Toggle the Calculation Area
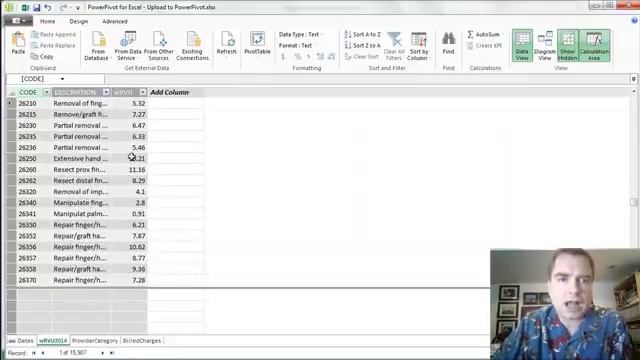The width and height of the screenshot is (640, 360). point(594,46)
